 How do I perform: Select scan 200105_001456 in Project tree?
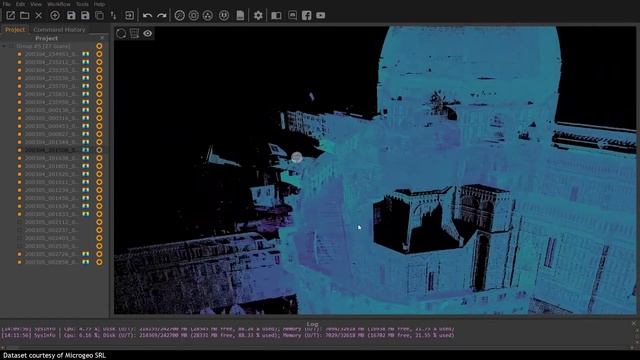[51, 198]
